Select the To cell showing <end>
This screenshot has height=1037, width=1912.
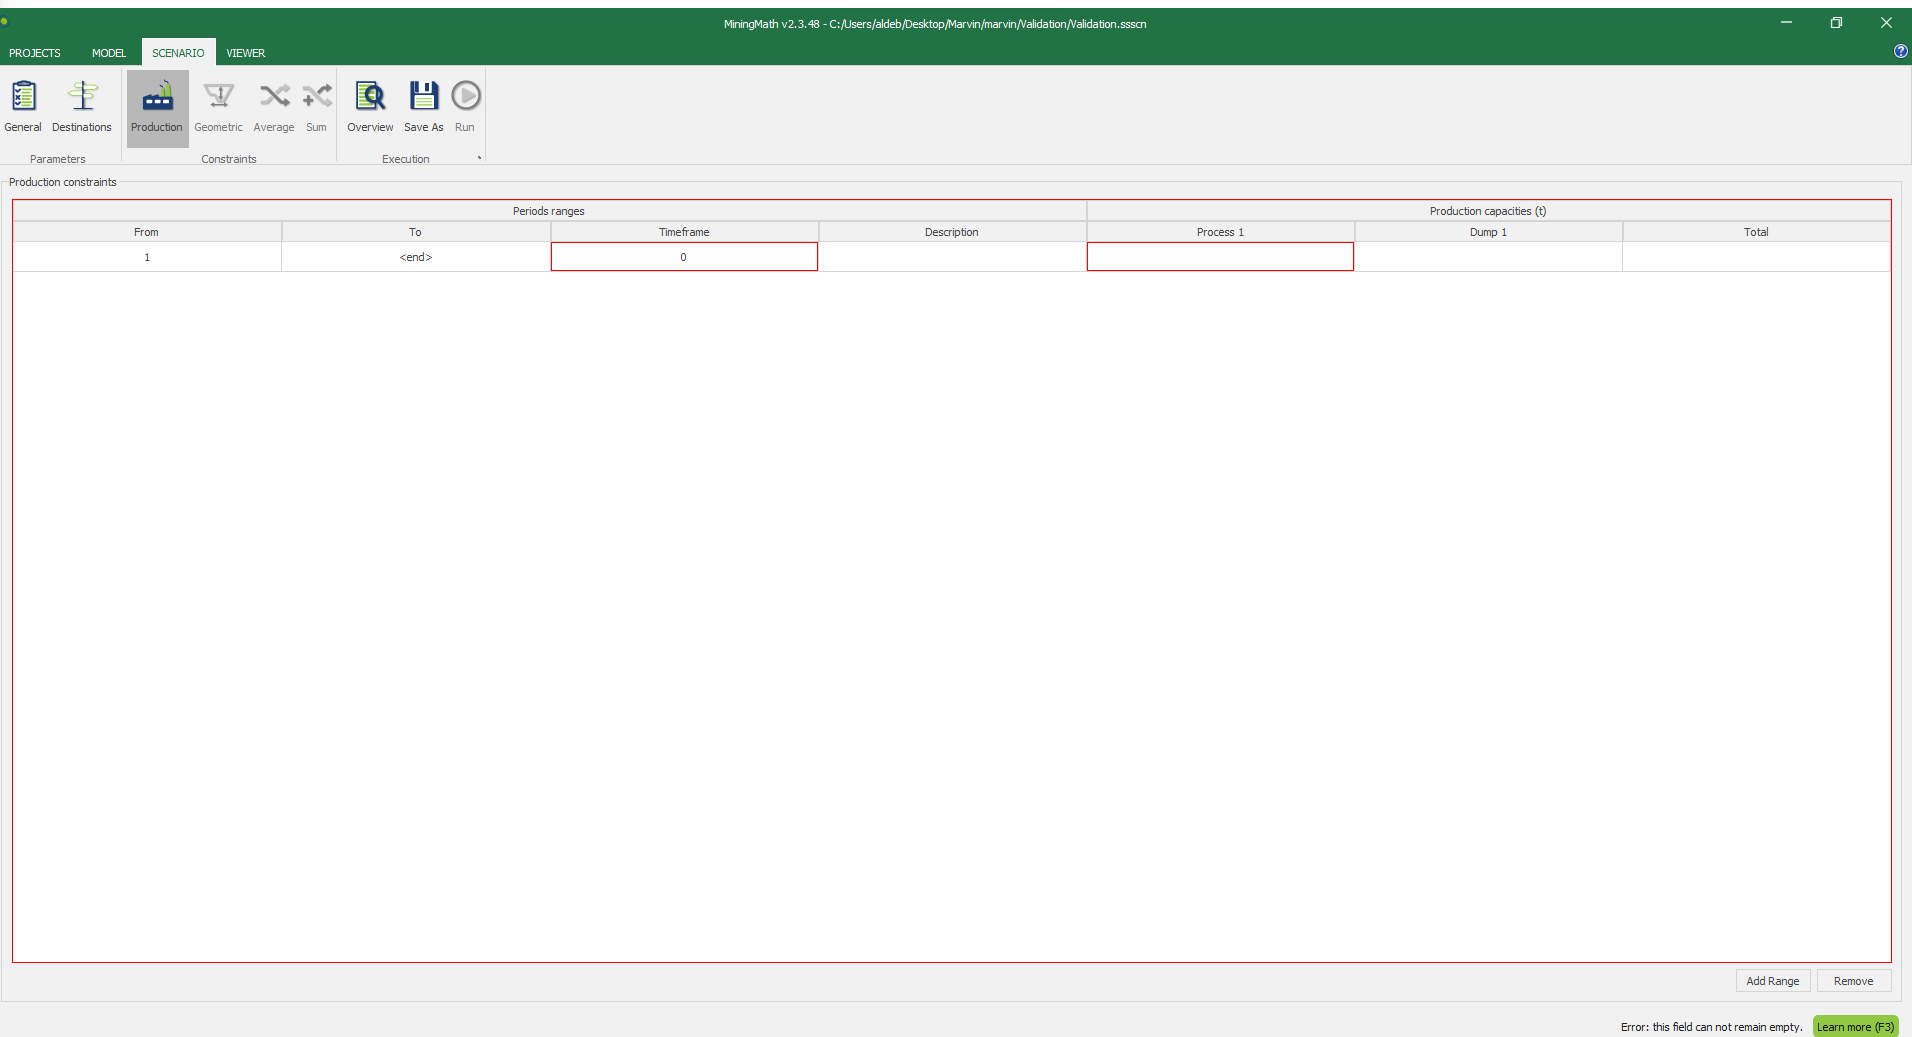point(416,257)
